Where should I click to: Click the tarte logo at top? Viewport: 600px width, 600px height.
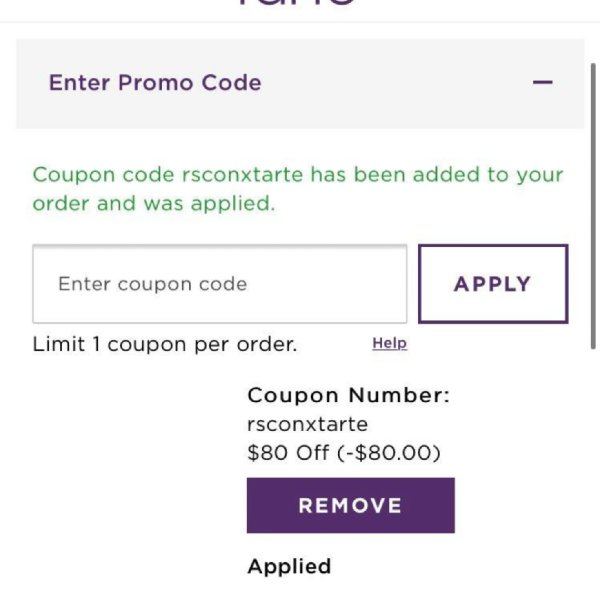click(x=297, y=3)
